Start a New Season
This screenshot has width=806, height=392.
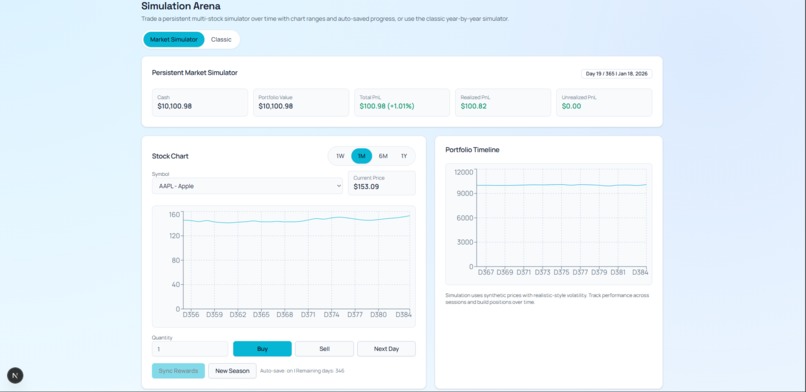click(232, 371)
